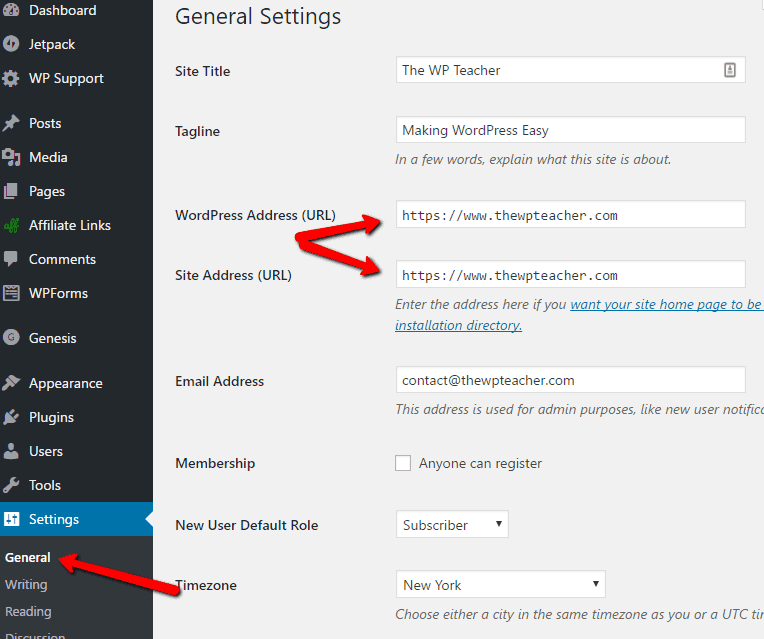Click the Media library icon
The height and width of the screenshot is (639, 764).
tap(12, 157)
